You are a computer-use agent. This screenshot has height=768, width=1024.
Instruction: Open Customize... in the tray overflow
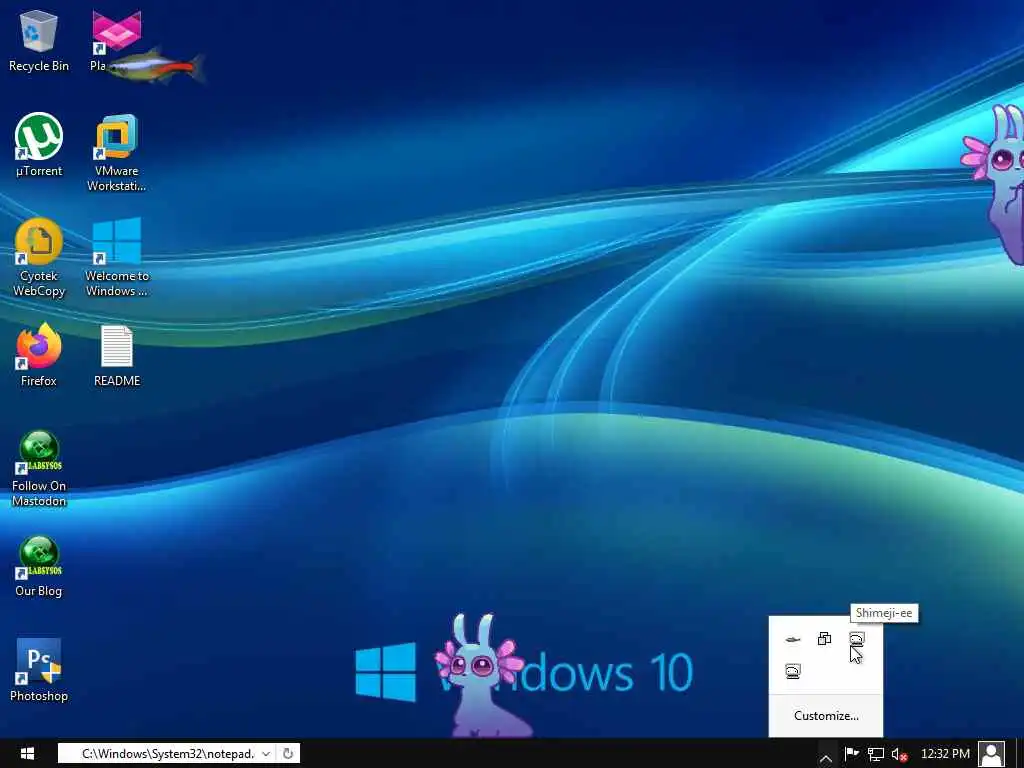click(x=826, y=716)
